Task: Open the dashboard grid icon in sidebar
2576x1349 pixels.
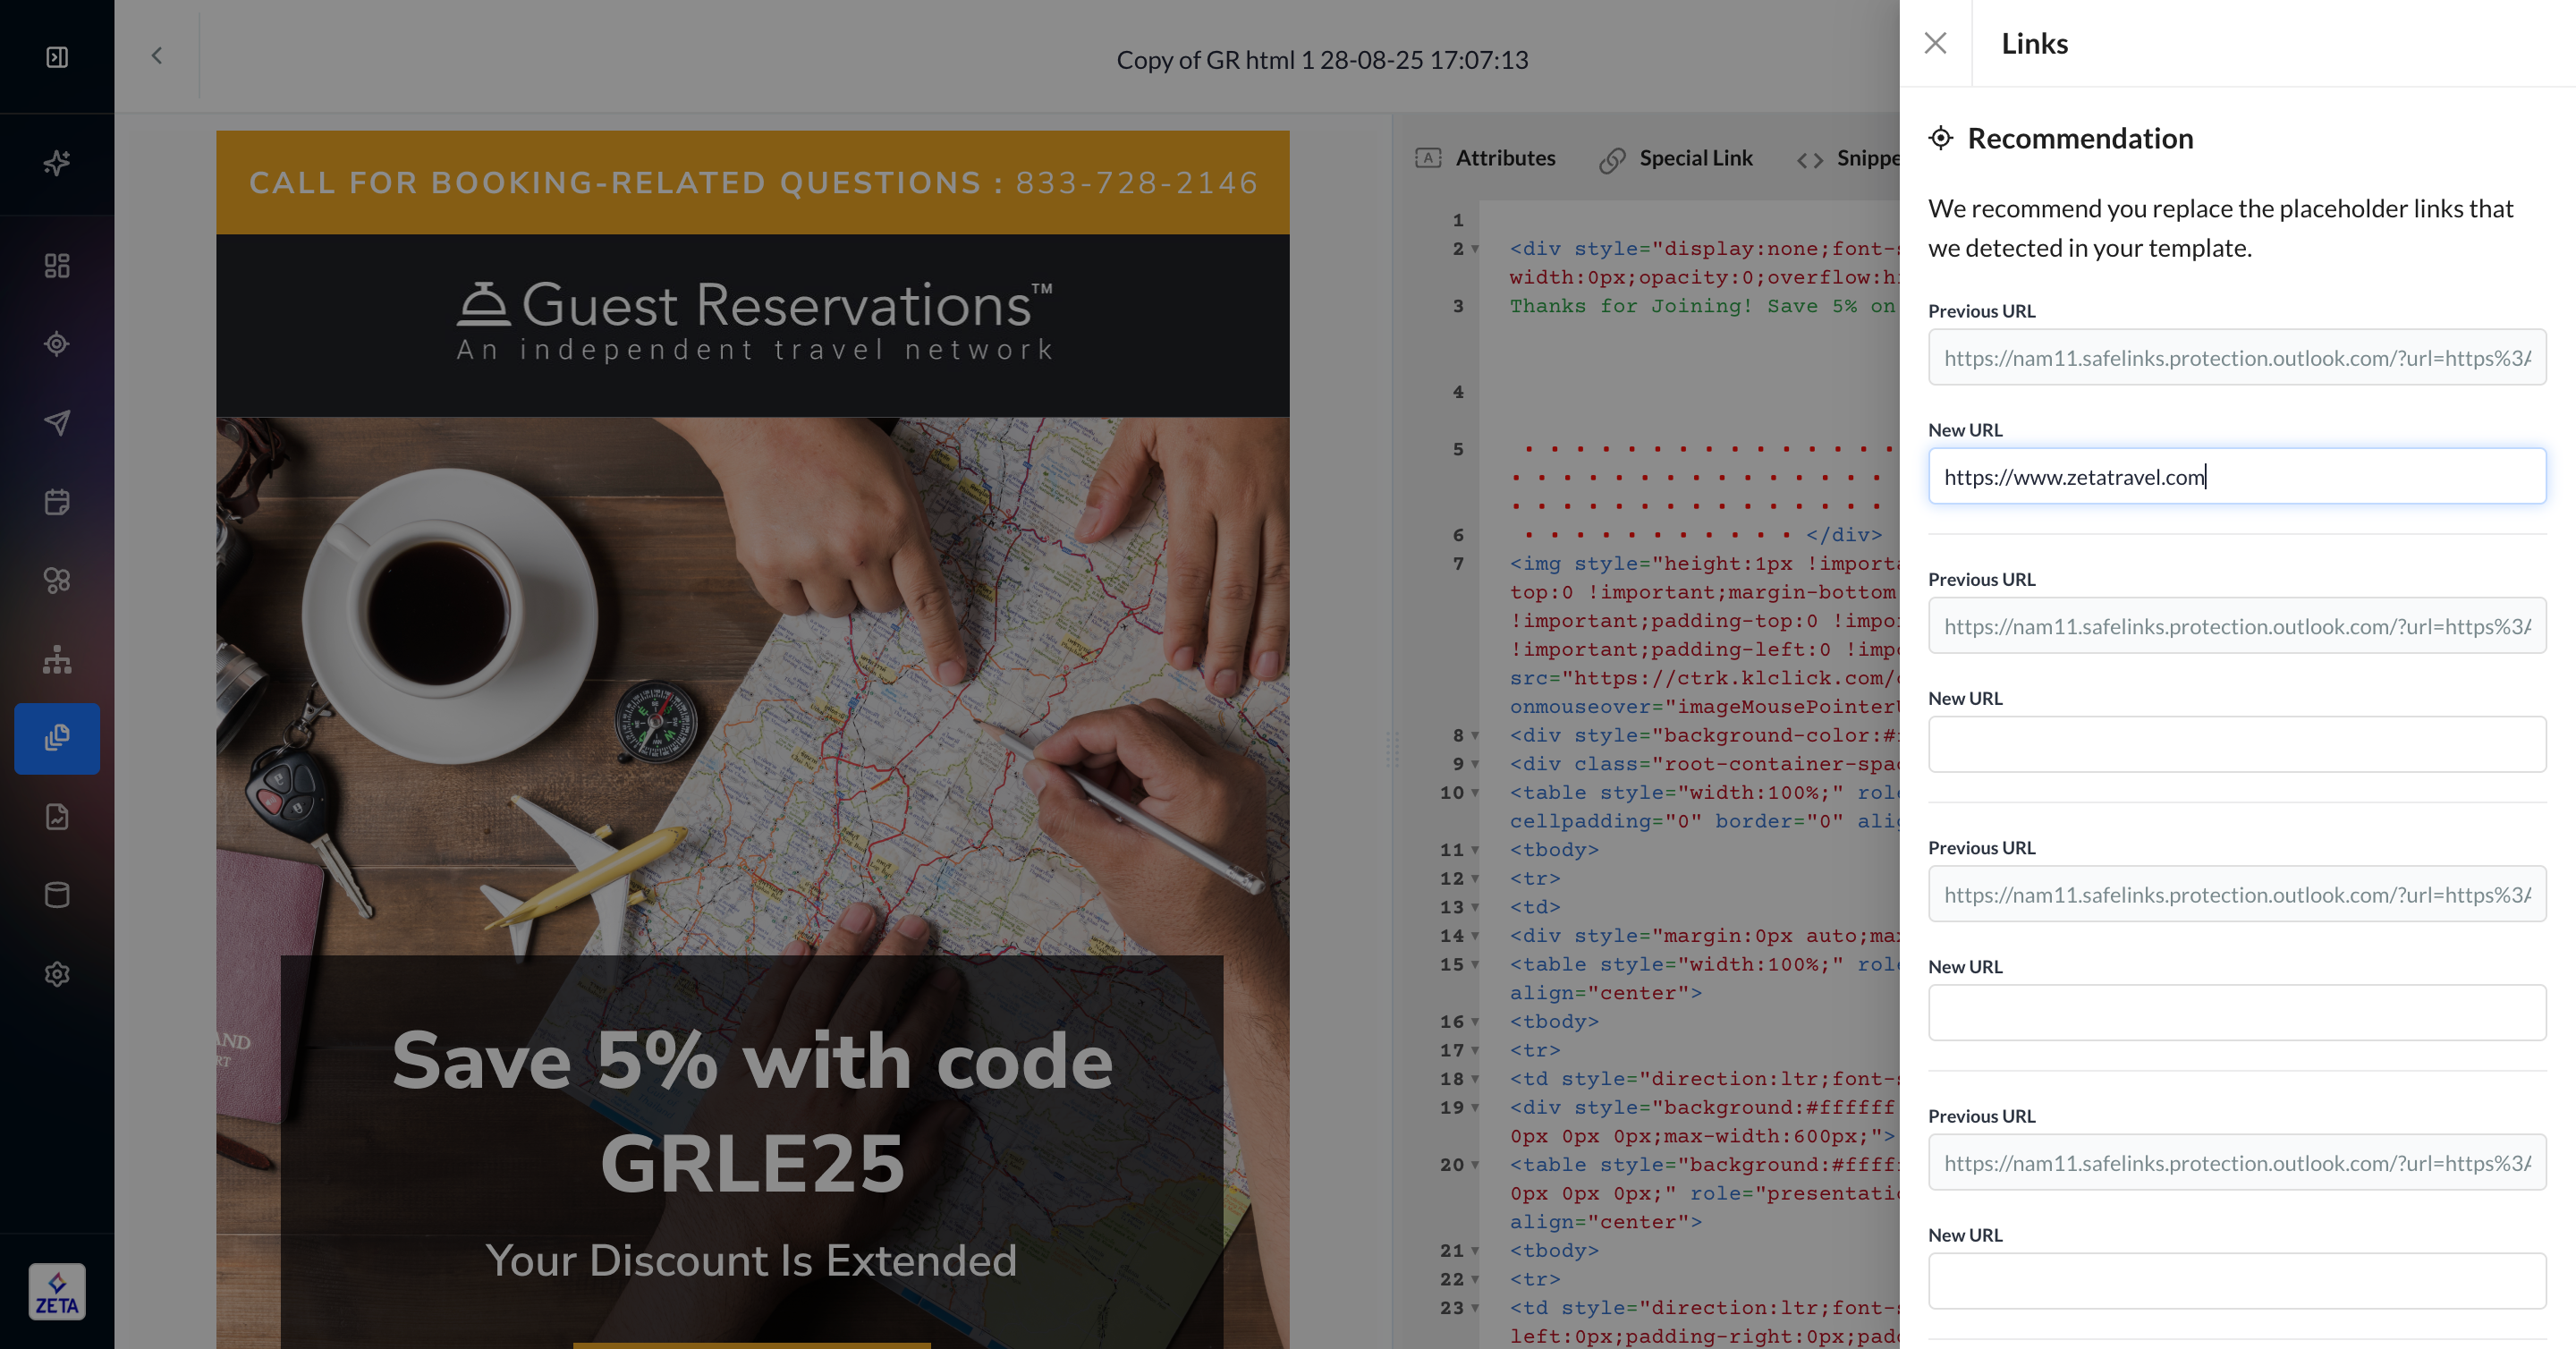Action: [x=57, y=265]
